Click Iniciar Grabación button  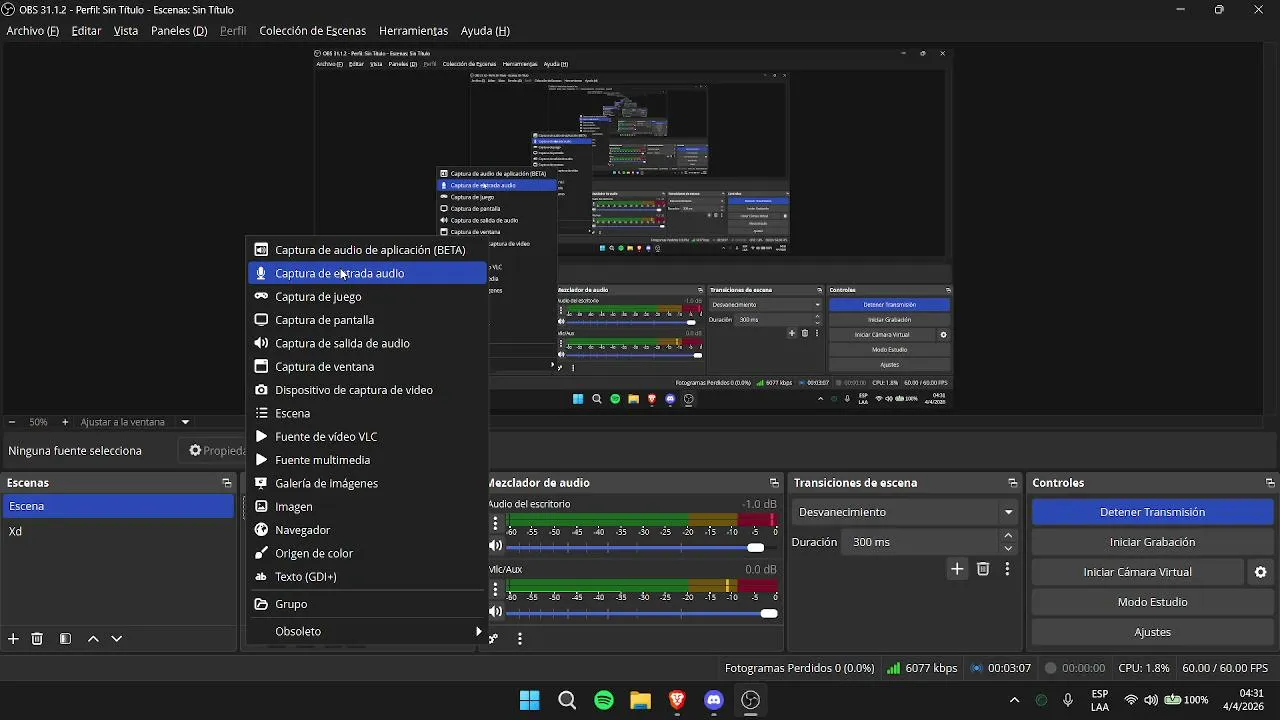(x=1152, y=542)
